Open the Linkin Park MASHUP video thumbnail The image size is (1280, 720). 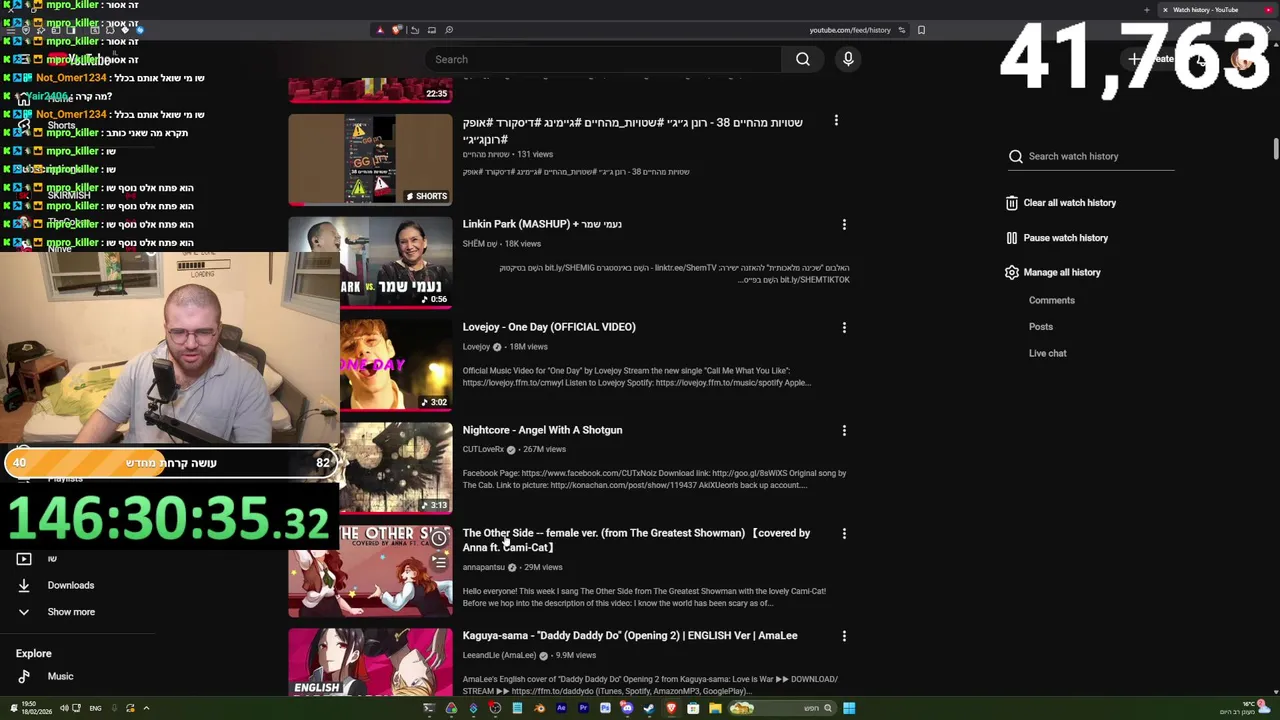pos(370,262)
